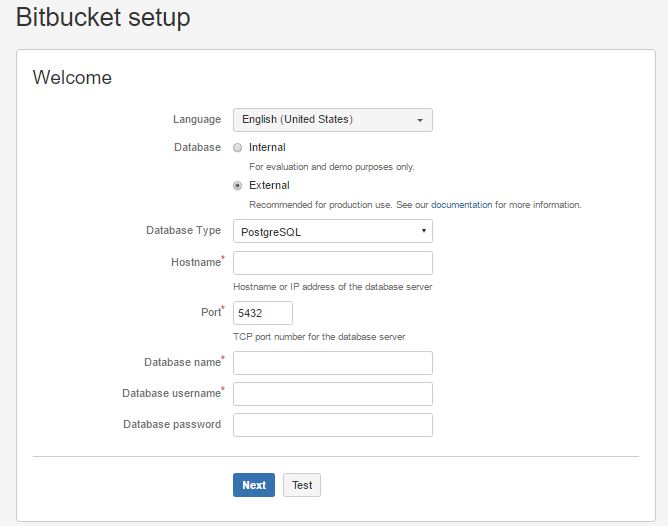Viewport: 668px width, 526px height.
Task: Click the Database password label text
Action: 172,424
